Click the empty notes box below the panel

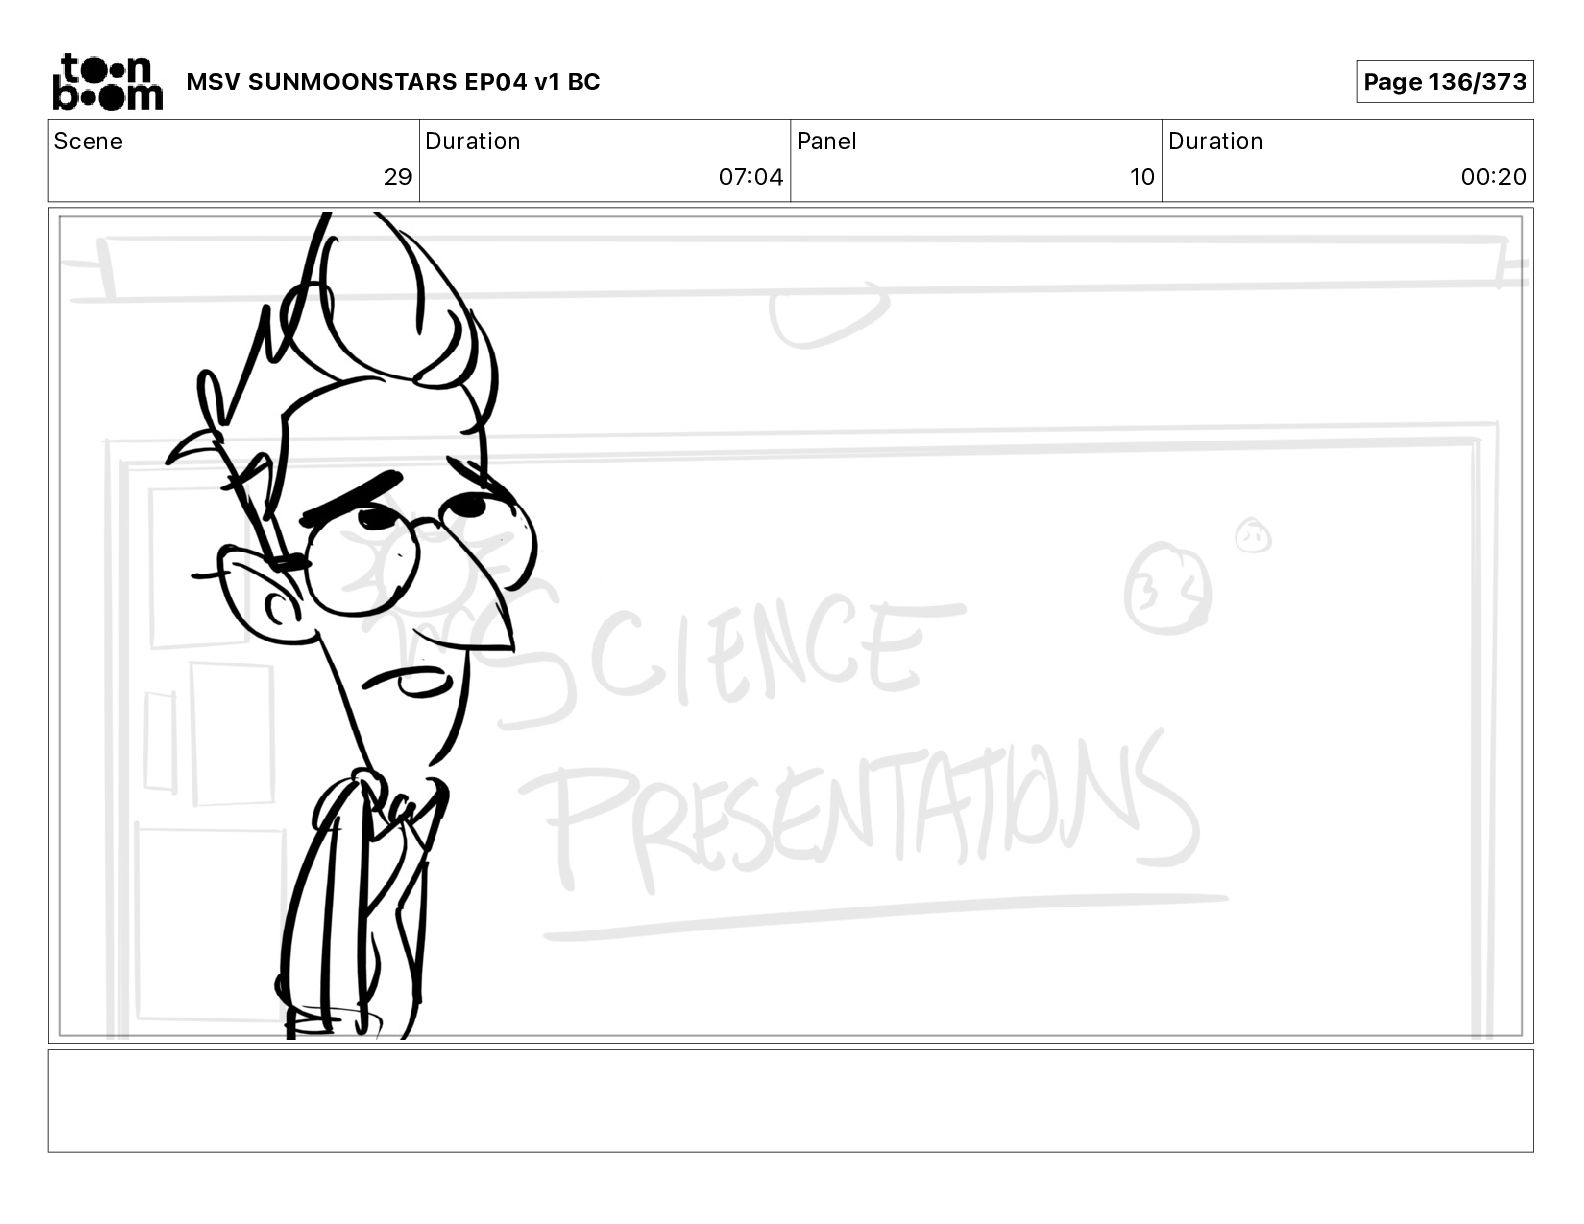click(x=790, y=1100)
